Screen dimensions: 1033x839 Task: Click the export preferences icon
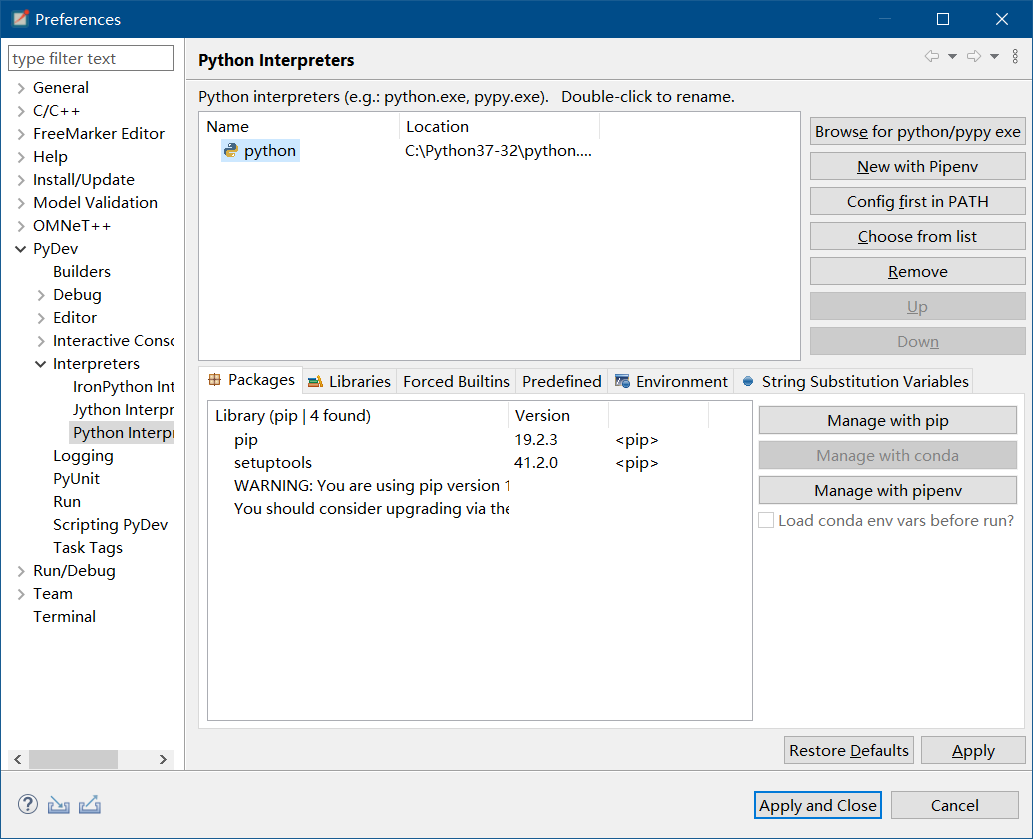(90, 805)
